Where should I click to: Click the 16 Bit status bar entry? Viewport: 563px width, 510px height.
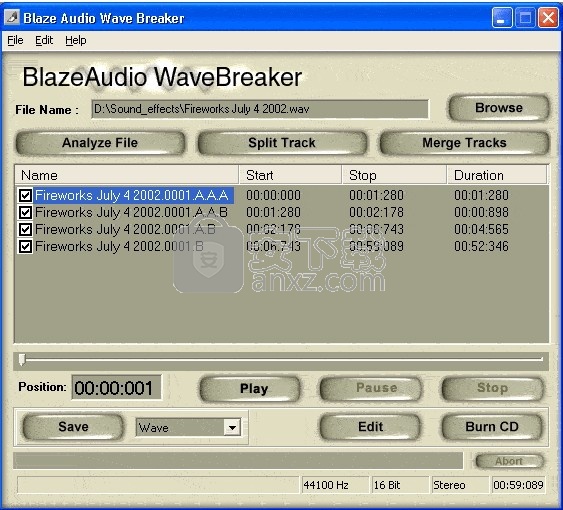pos(400,485)
